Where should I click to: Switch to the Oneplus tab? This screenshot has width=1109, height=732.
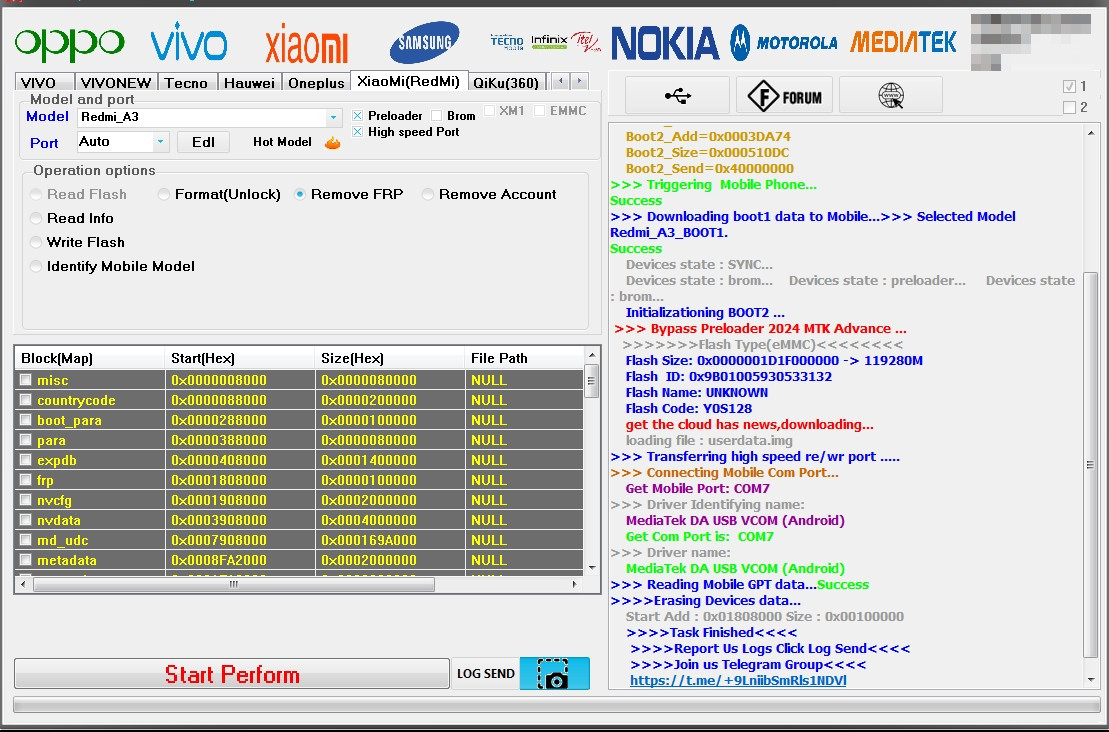pyautogui.click(x=316, y=83)
